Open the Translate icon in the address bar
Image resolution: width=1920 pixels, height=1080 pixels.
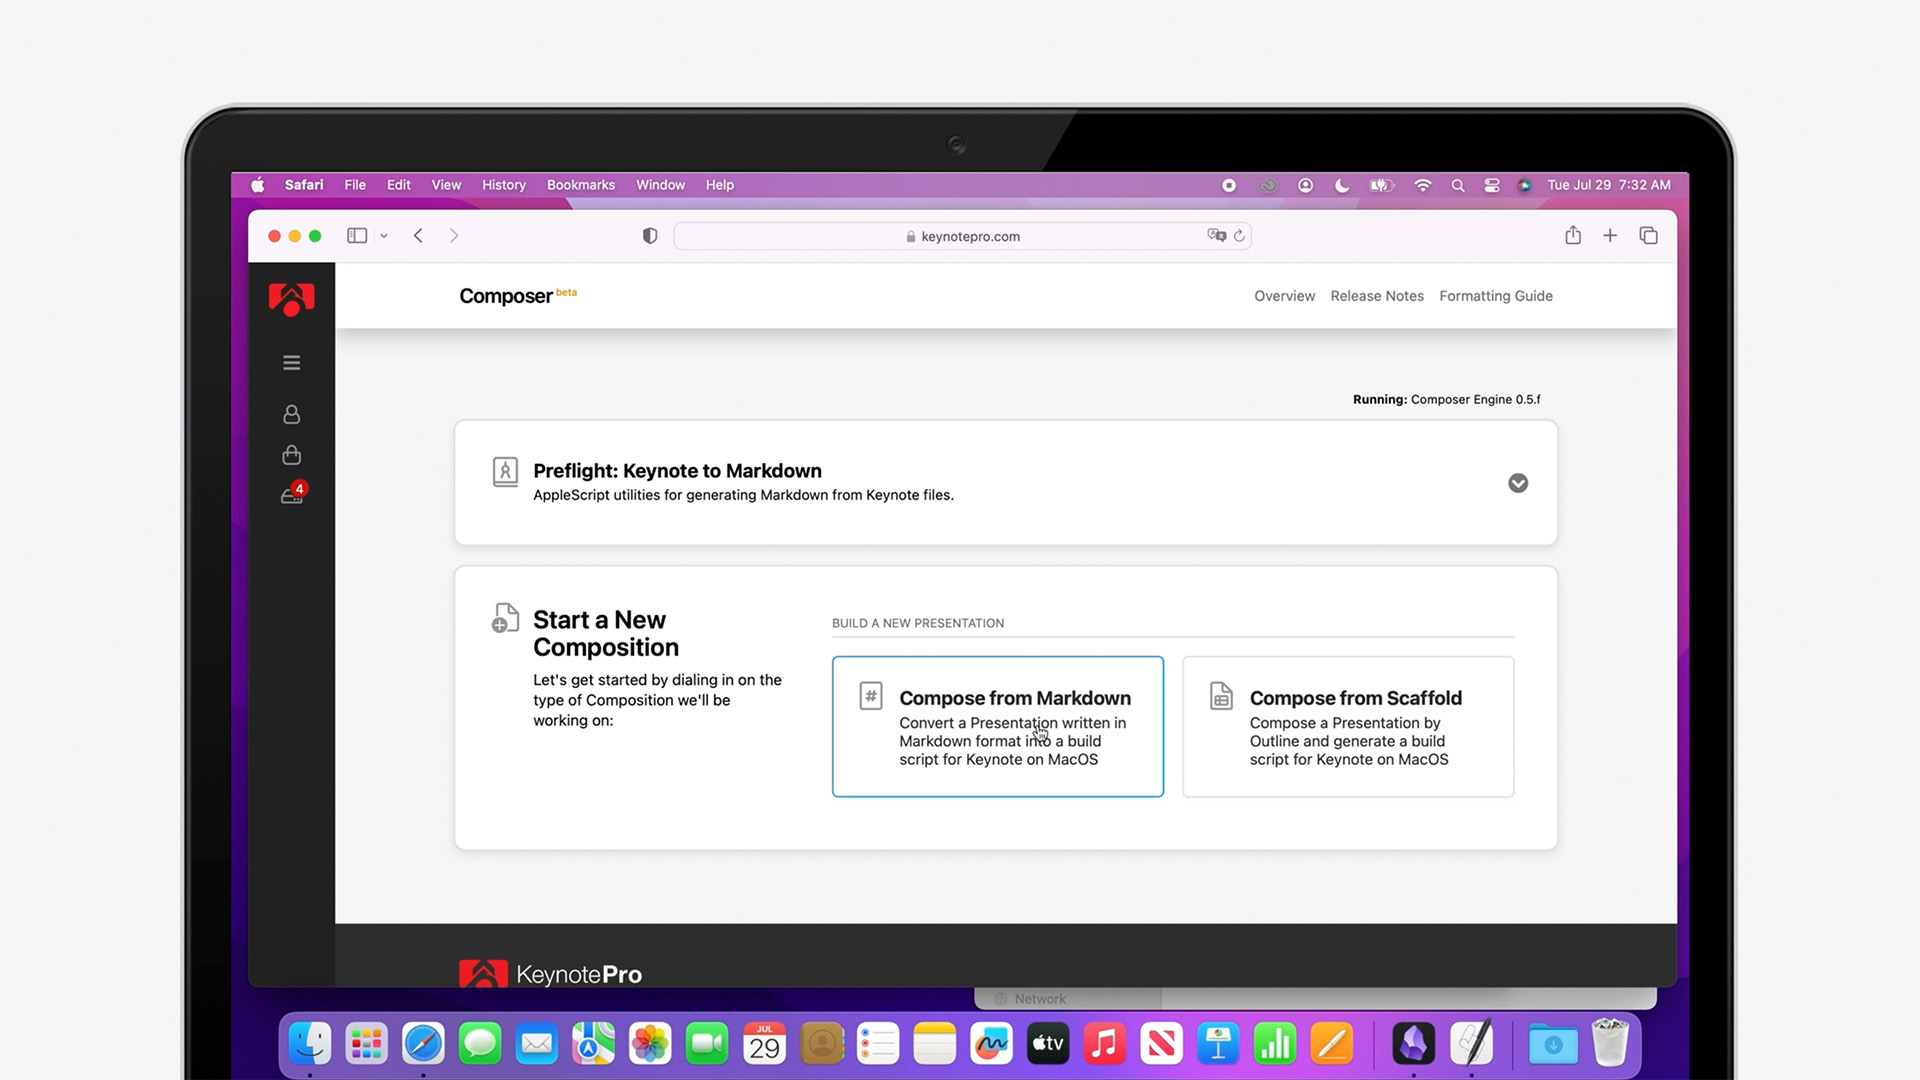click(x=1217, y=236)
